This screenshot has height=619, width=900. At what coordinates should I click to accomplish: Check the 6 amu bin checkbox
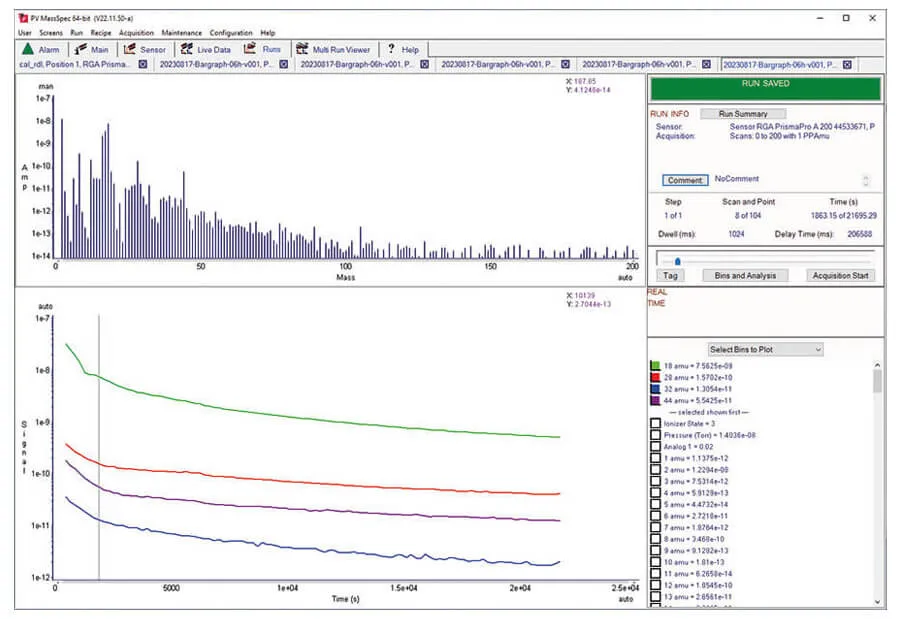pyautogui.click(x=655, y=516)
